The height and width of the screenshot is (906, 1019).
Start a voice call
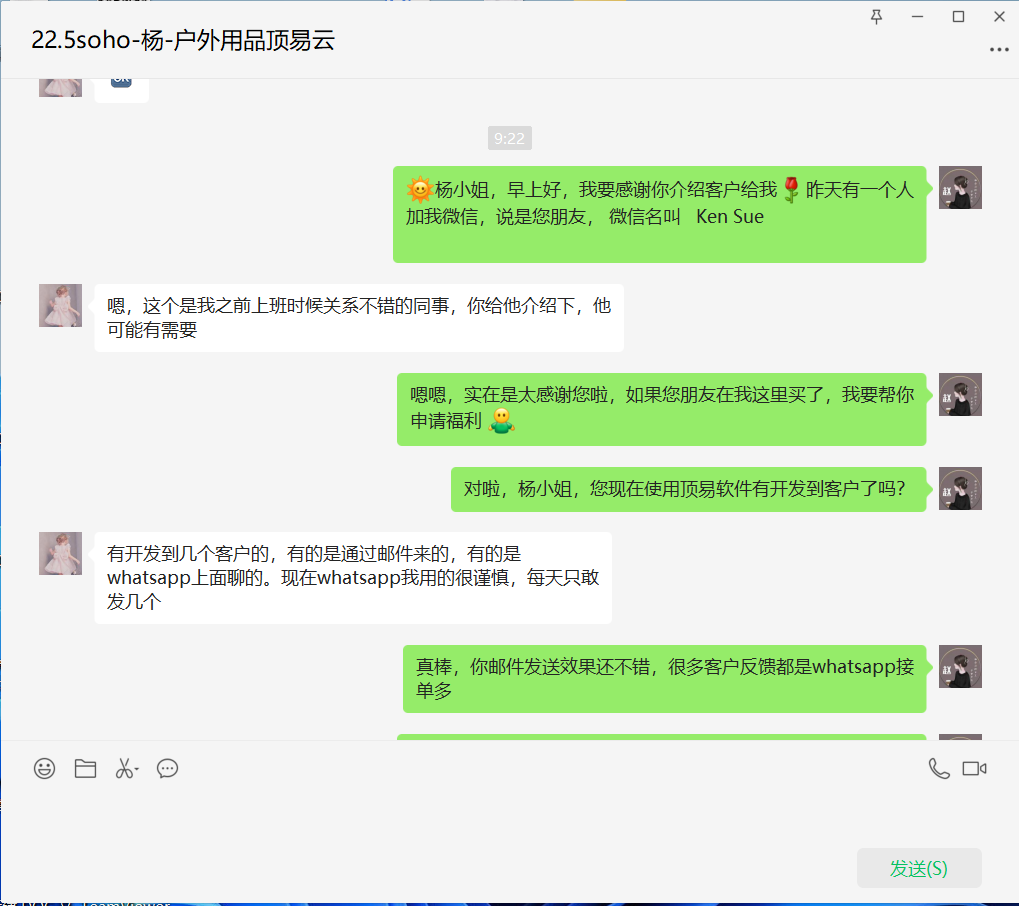tap(938, 768)
